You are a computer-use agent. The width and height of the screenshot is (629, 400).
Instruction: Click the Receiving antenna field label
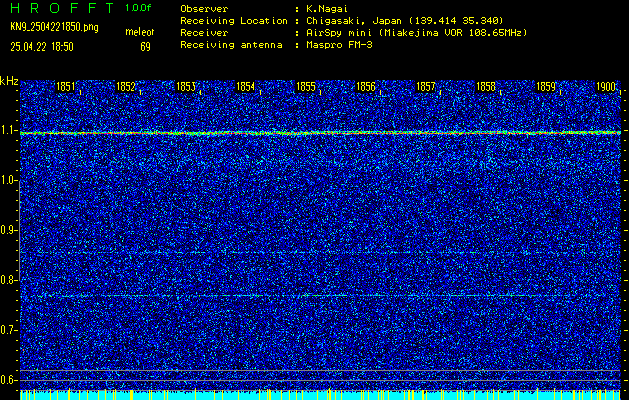coord(231,45)
